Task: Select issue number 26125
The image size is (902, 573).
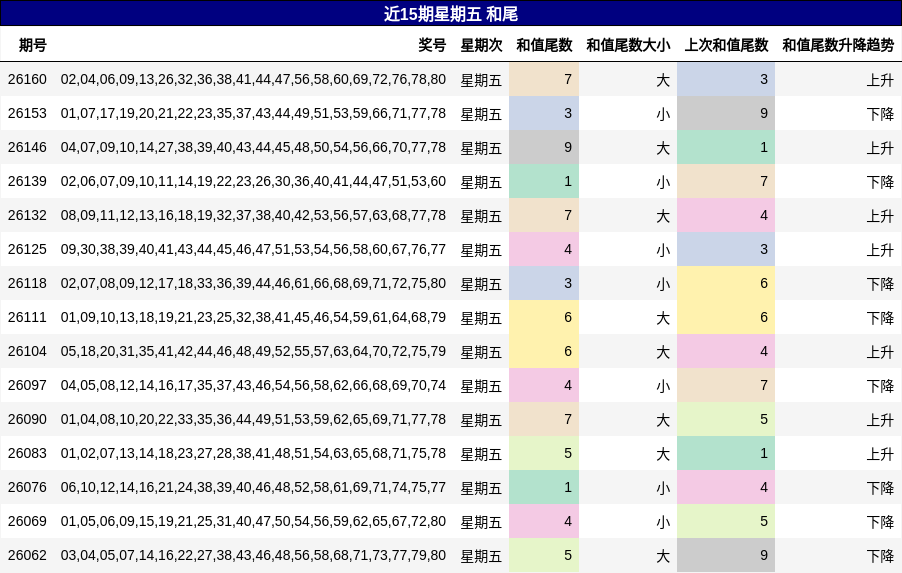Action: click(x=27, y=249)
